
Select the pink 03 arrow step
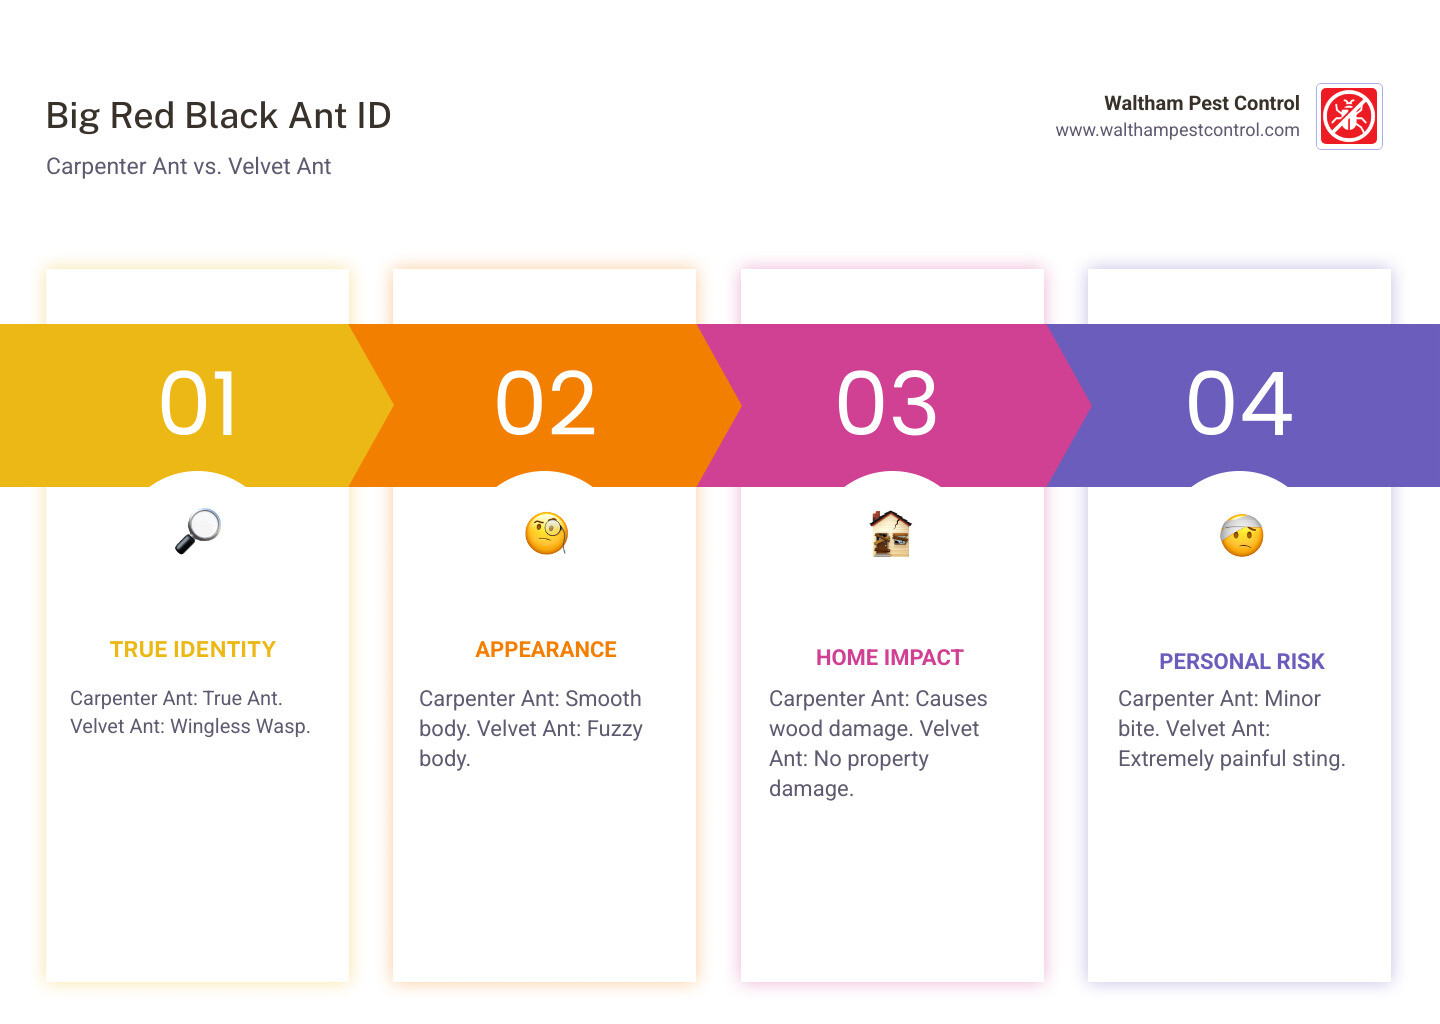point(888,404)
